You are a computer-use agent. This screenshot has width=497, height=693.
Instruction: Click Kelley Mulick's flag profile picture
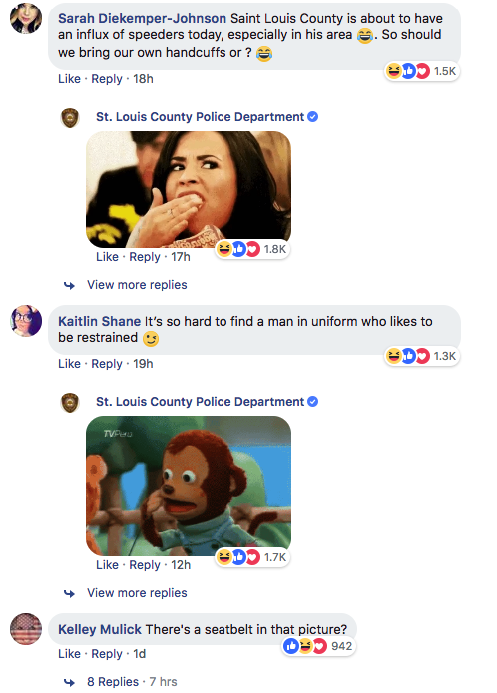coord(26,628)
